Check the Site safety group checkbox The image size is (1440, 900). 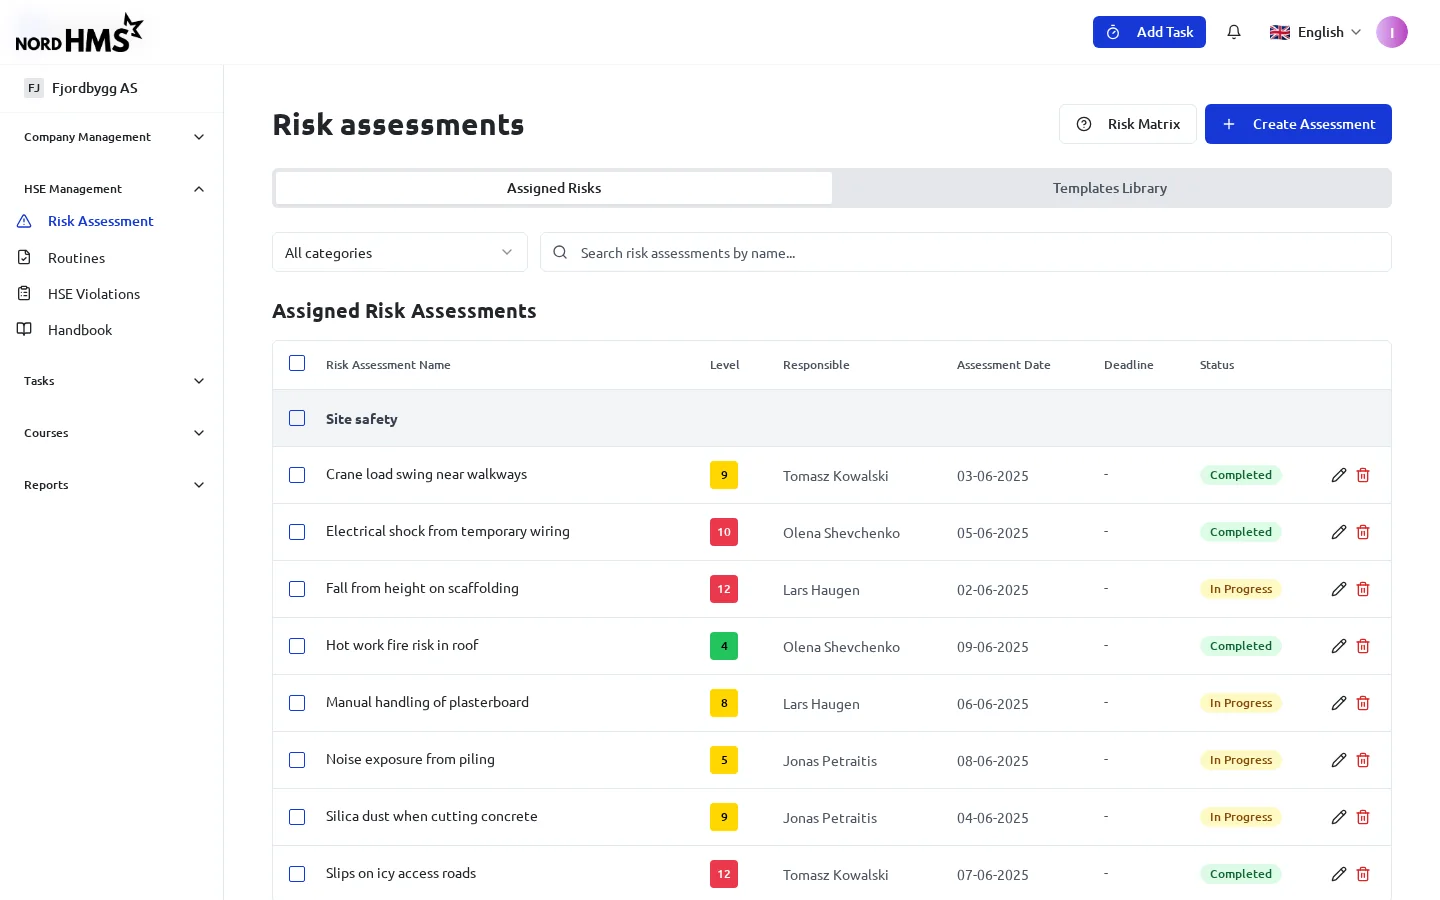(x=297, y=418)
